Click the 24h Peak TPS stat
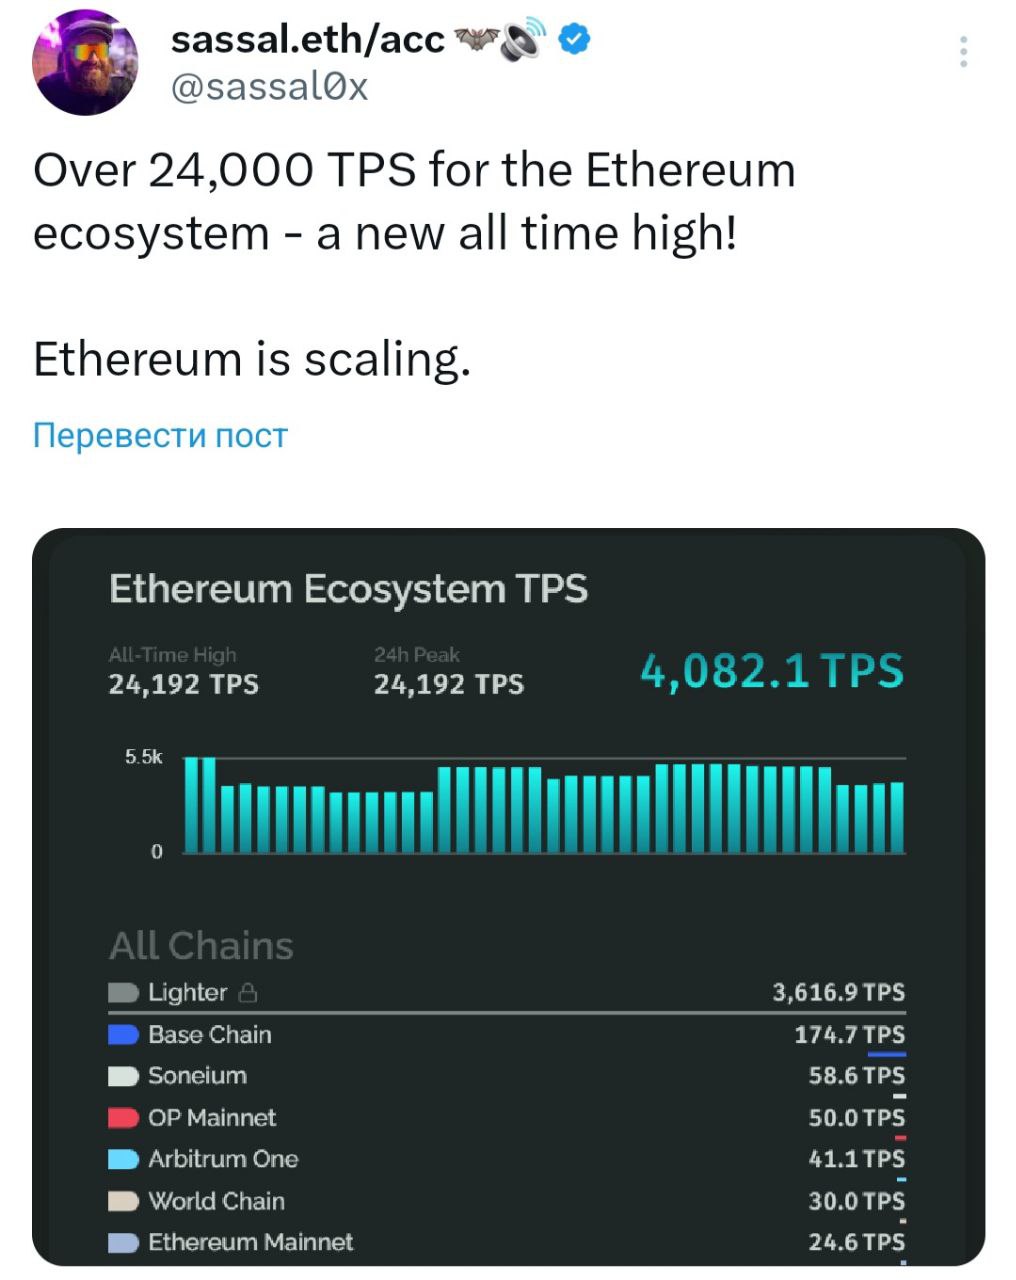1016x1280 pixels. [x=448, y=684]
